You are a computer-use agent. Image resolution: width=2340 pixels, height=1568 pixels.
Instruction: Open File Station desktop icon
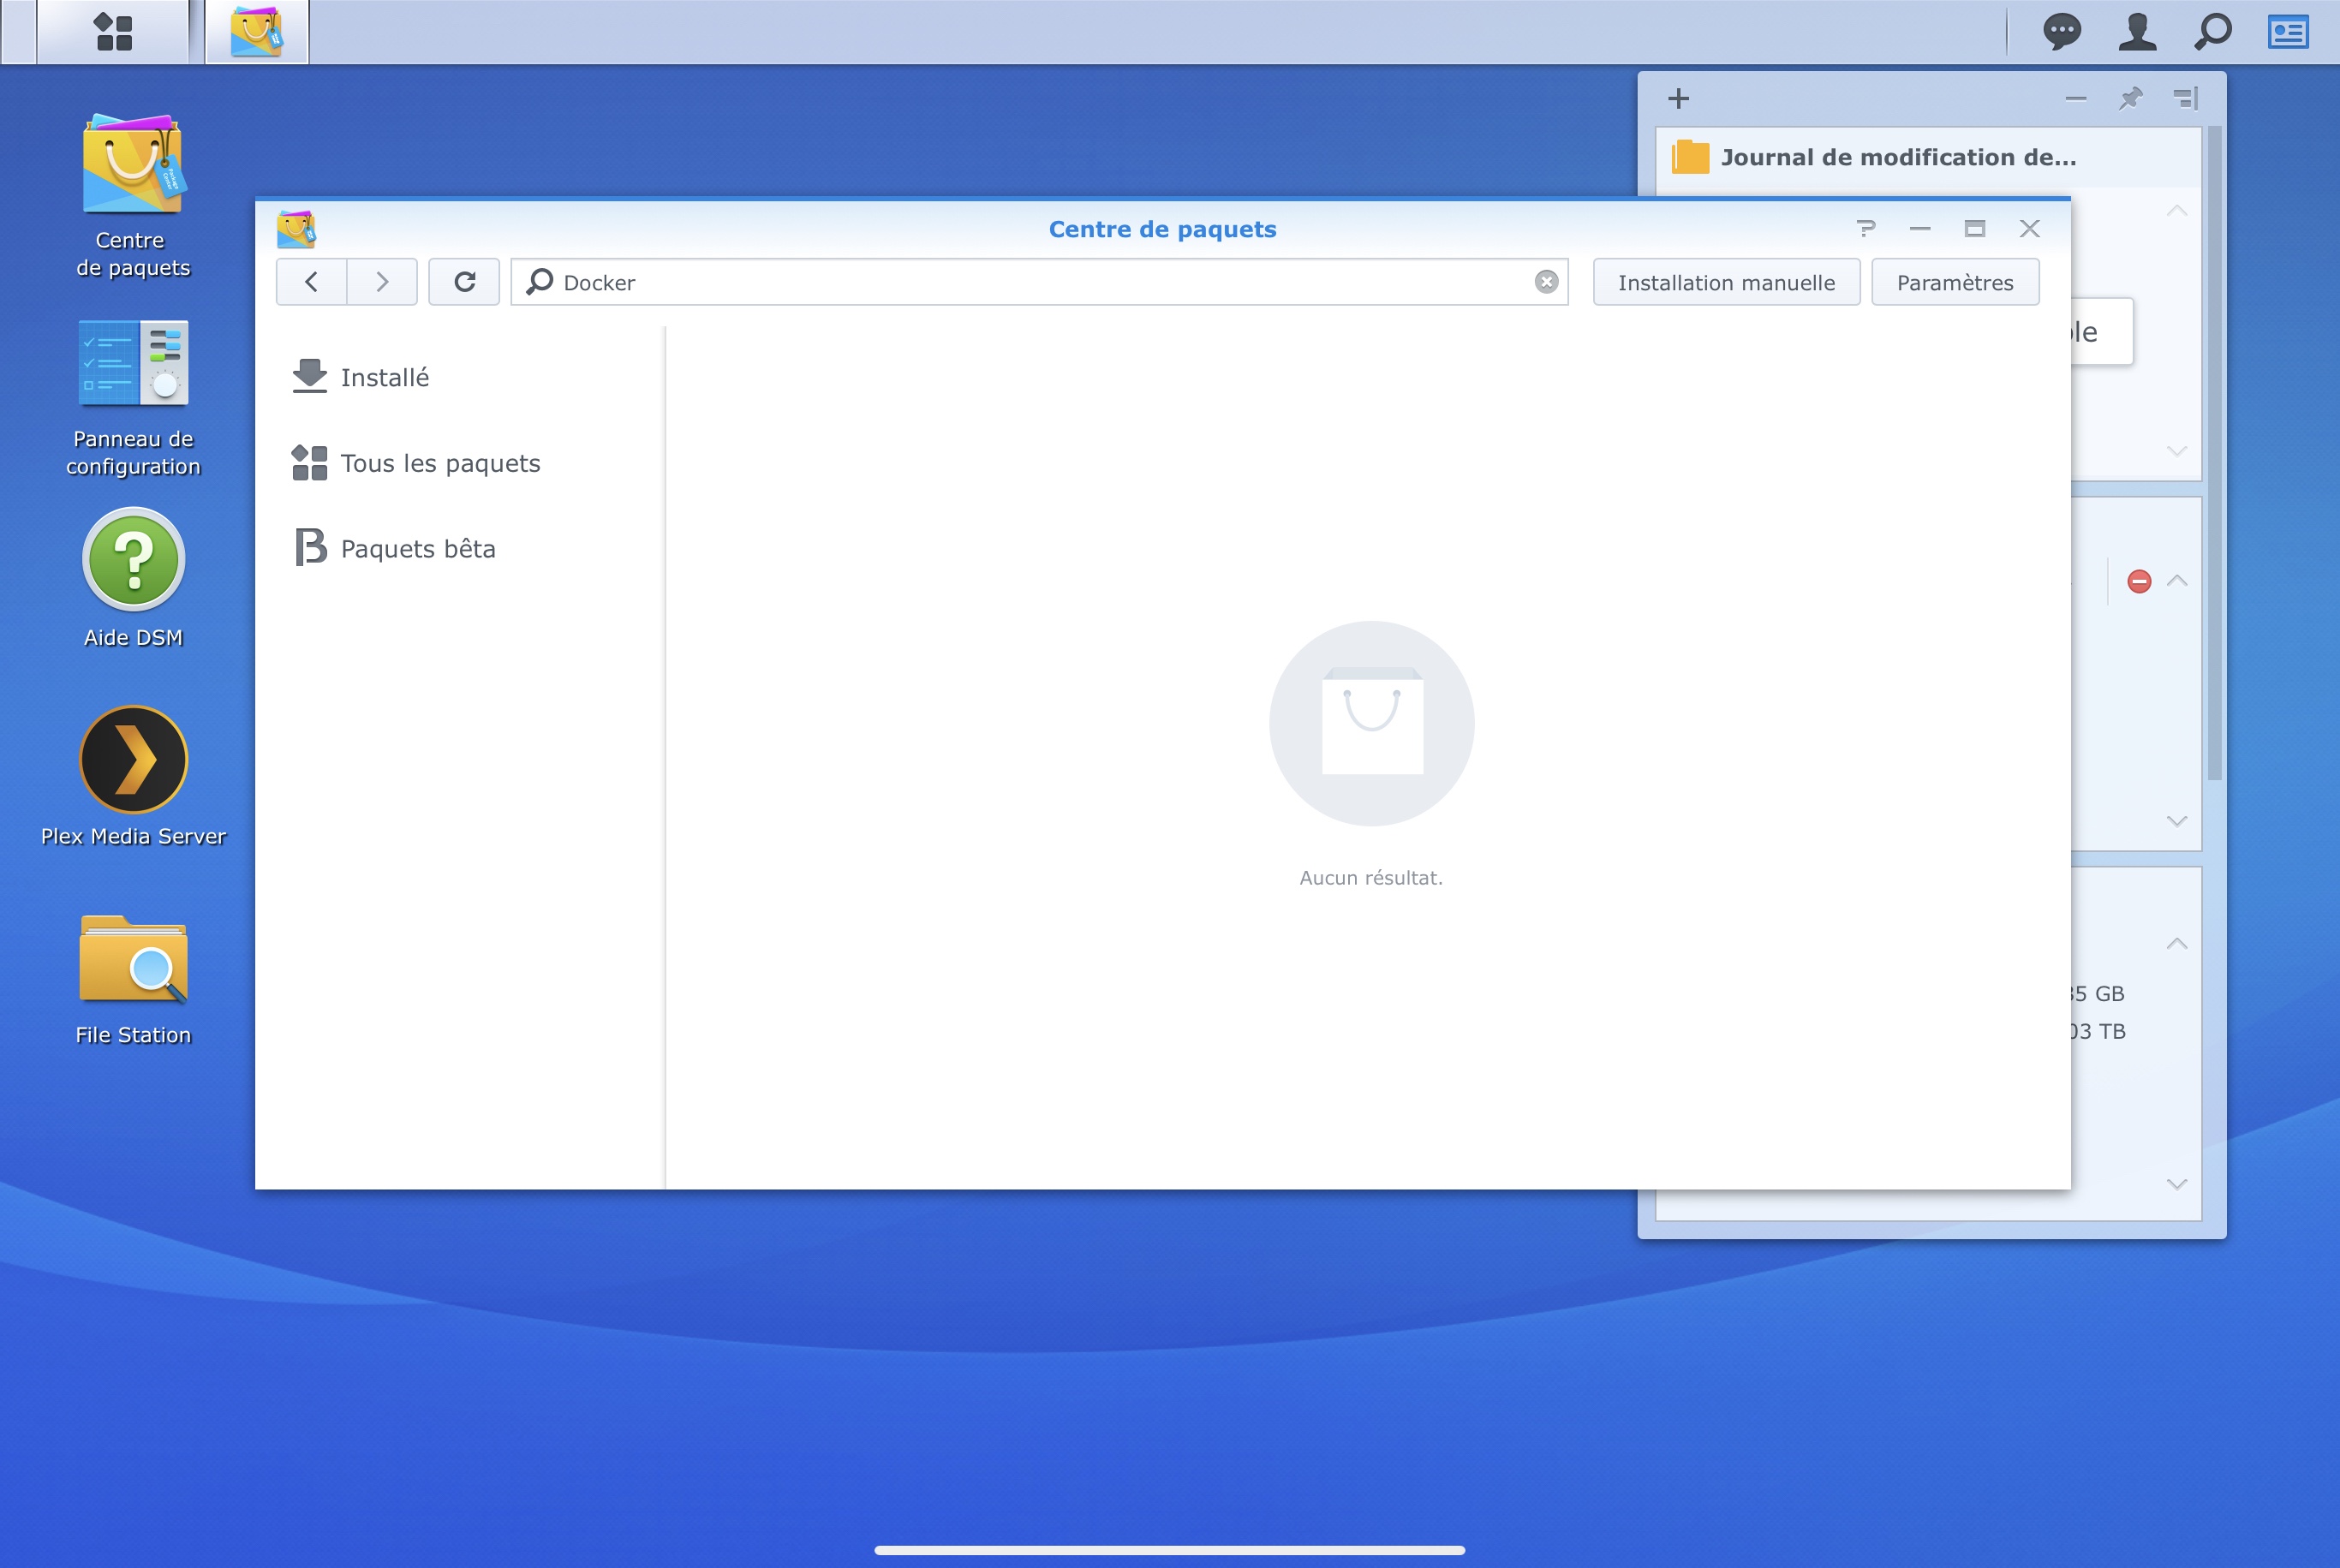coord(133,959)
